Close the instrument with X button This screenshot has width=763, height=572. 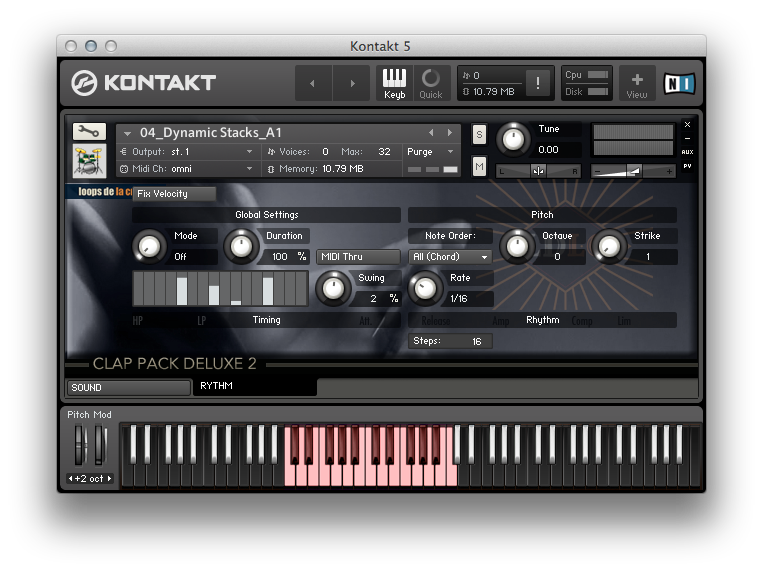(688, 125)
